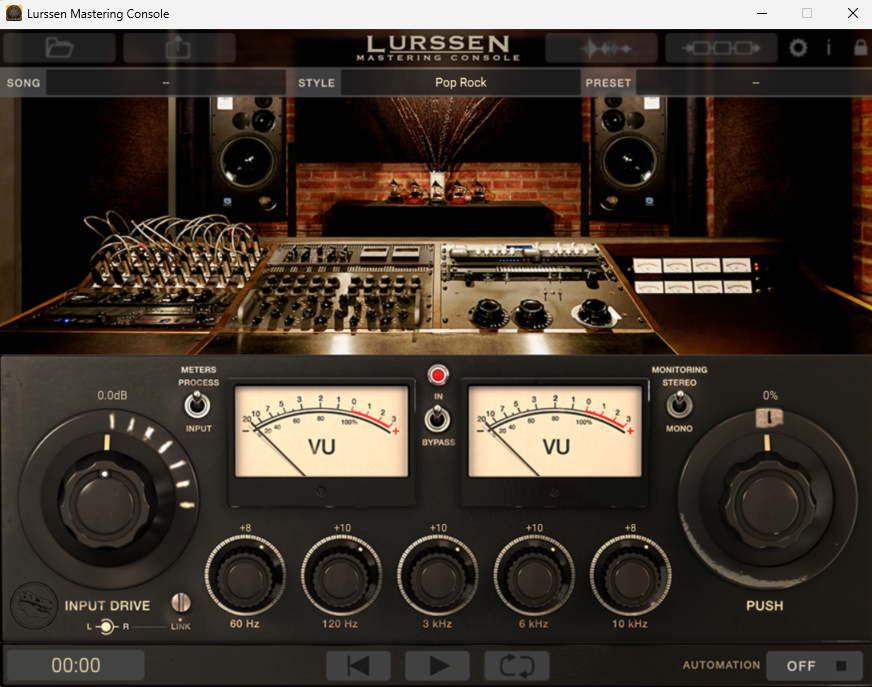Viewport: 872px width, 687px height.
Task: Click the +8 value above 10 kHz
Action: coord(630,527)
